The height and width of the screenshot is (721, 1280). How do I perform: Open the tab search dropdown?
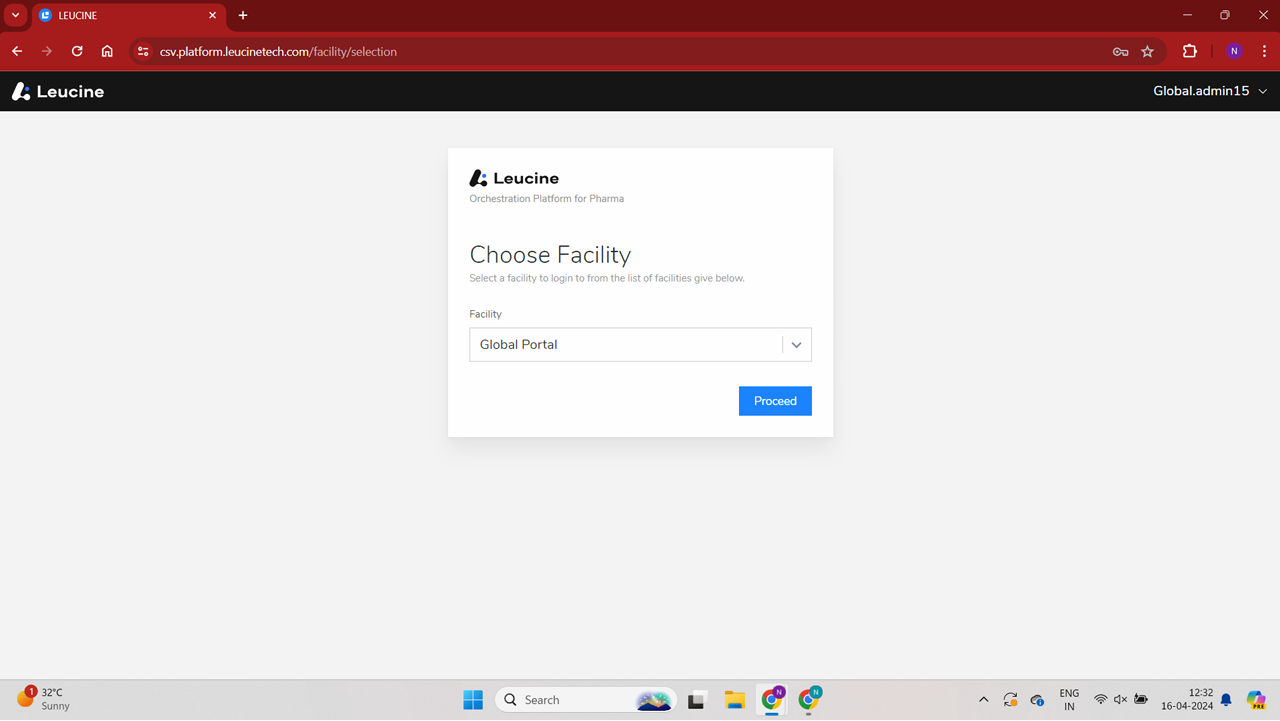tap(15, 16)
